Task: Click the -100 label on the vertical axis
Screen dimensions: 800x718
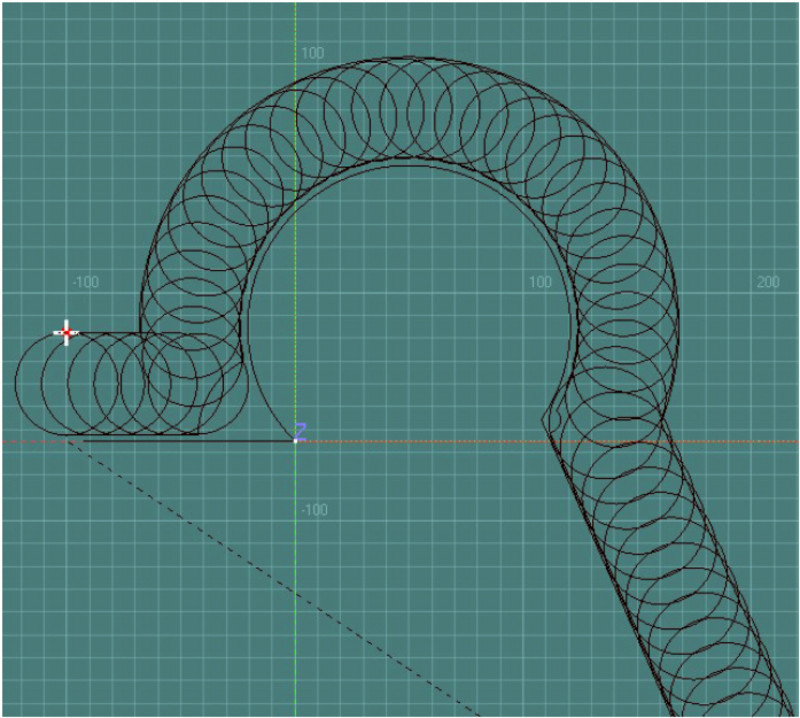Action: pos(313,509)
